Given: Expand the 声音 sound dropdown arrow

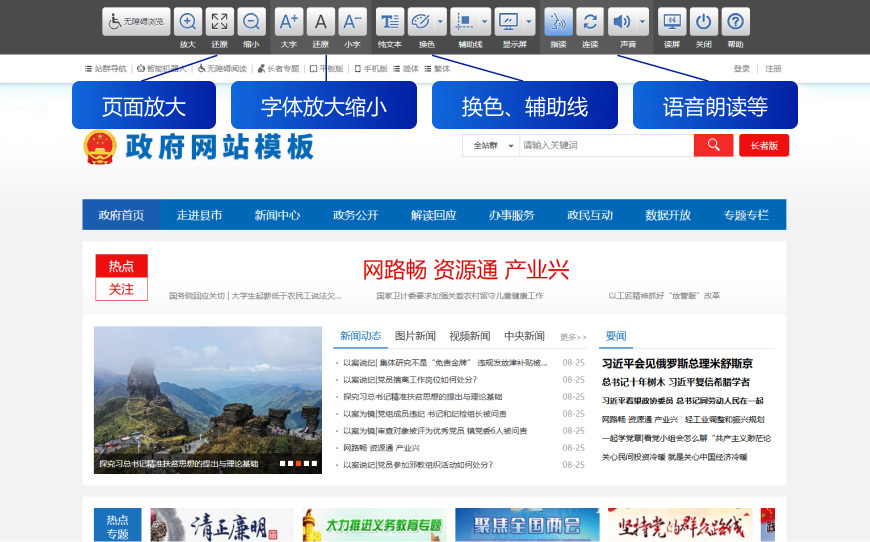Looking at the screenshot, I should tap(642, 21).
